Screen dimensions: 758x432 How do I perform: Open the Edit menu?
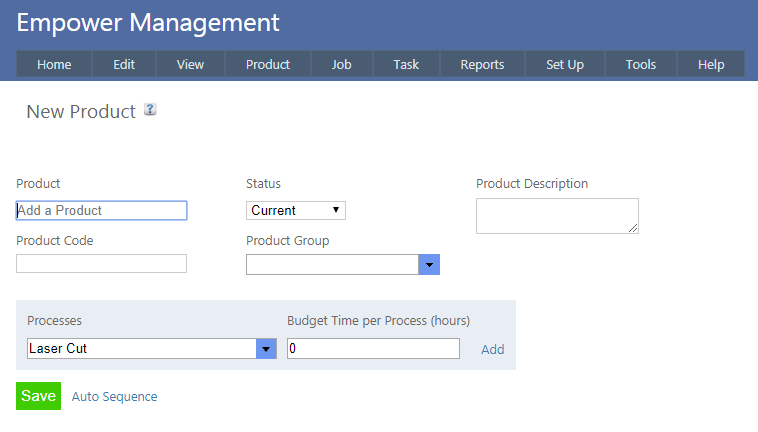click(124, 64)
